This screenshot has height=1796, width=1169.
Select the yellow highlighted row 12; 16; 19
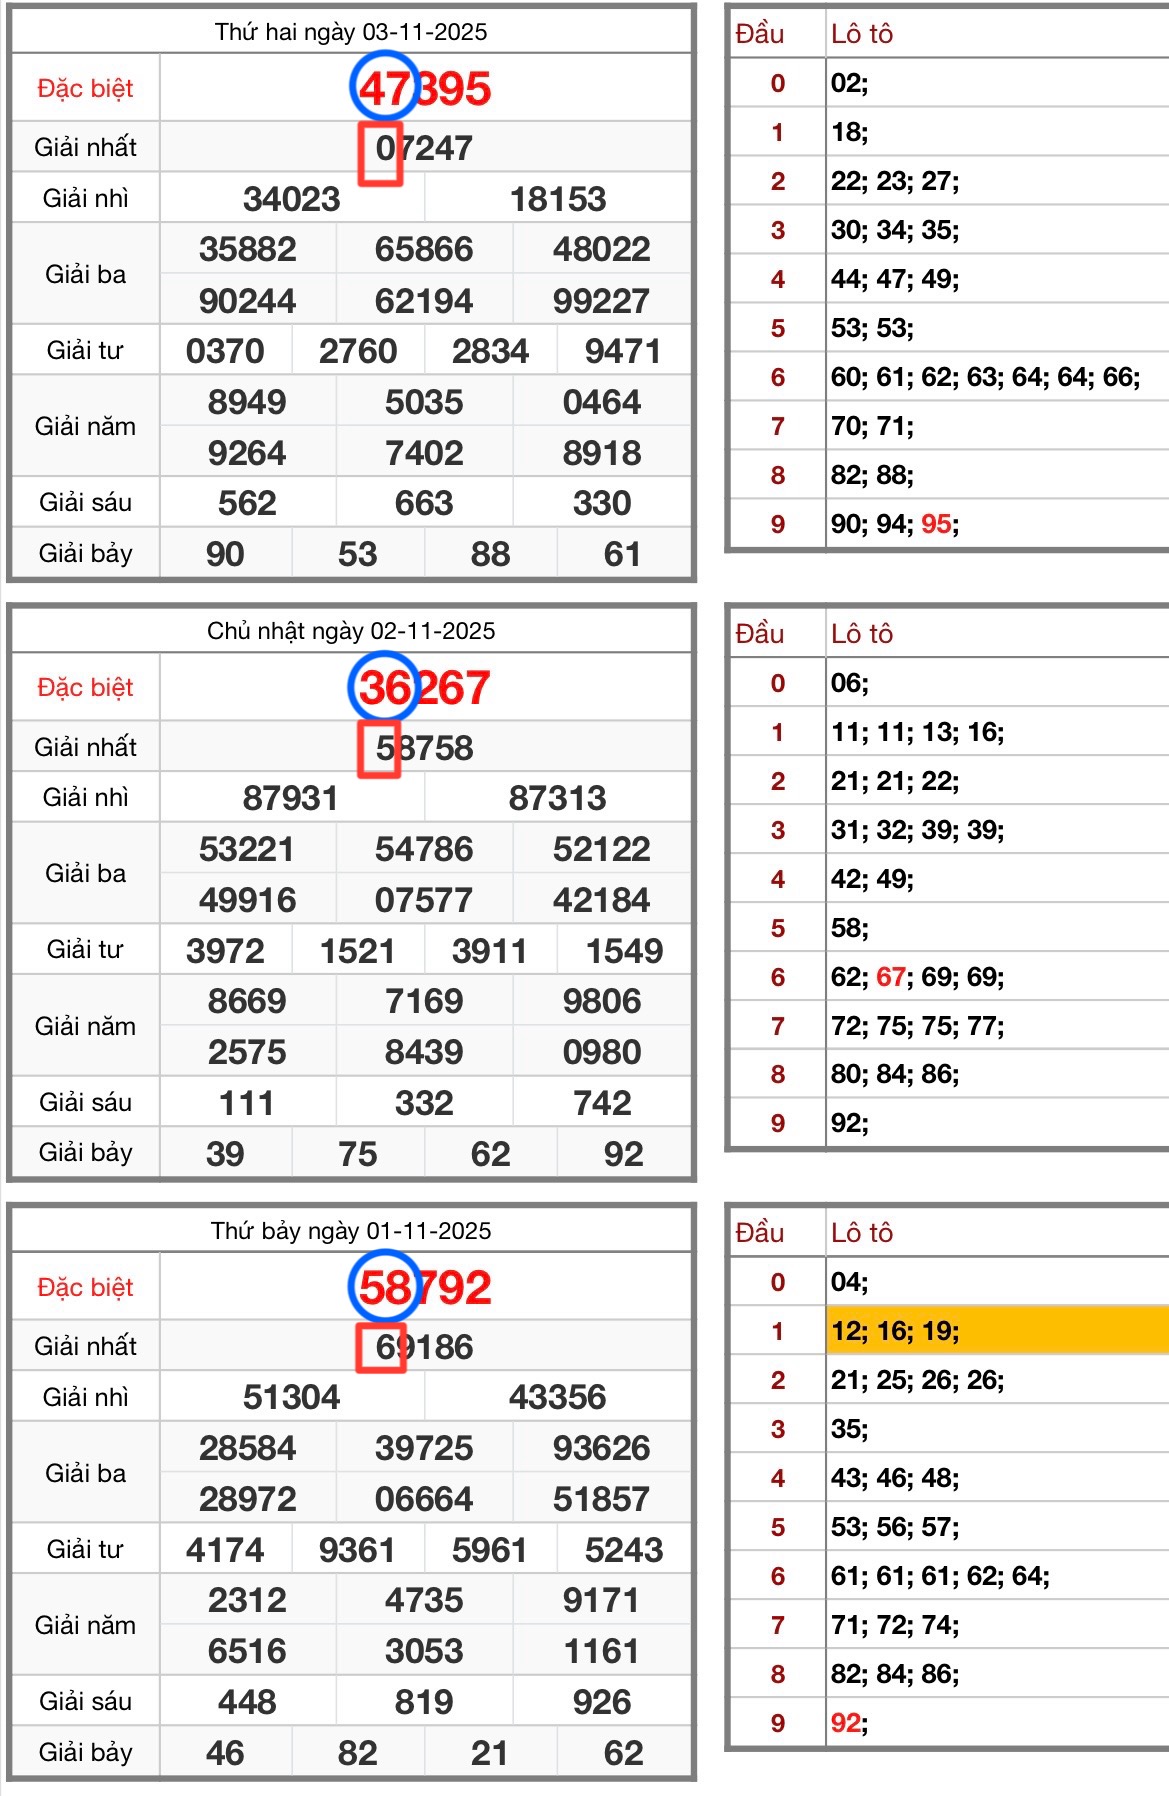[996, 1331]
